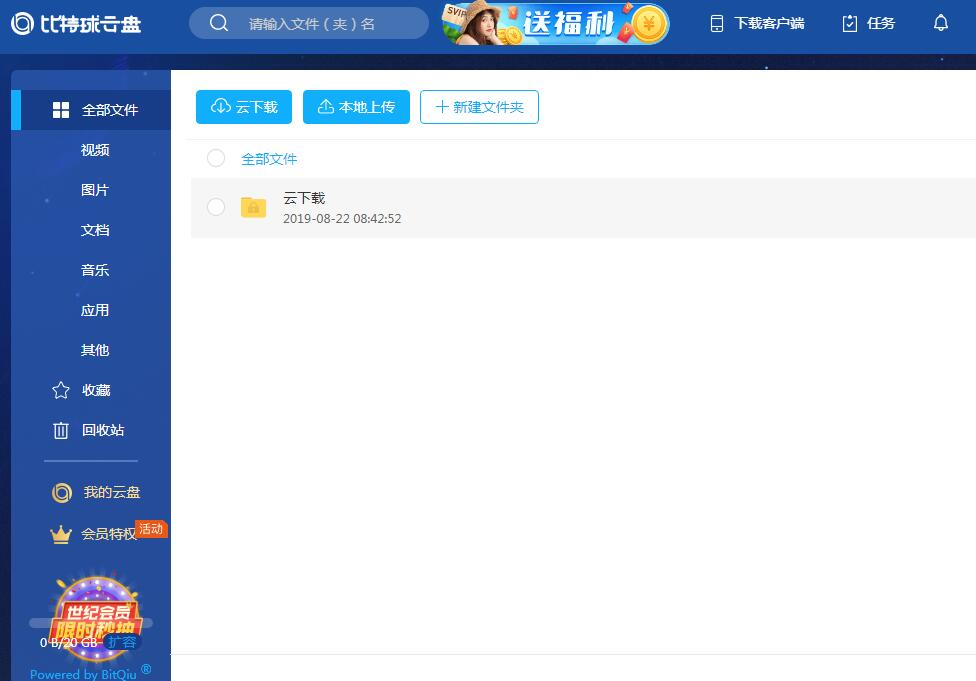Select 全部文件 in the sidebar

tap(91, 110)
